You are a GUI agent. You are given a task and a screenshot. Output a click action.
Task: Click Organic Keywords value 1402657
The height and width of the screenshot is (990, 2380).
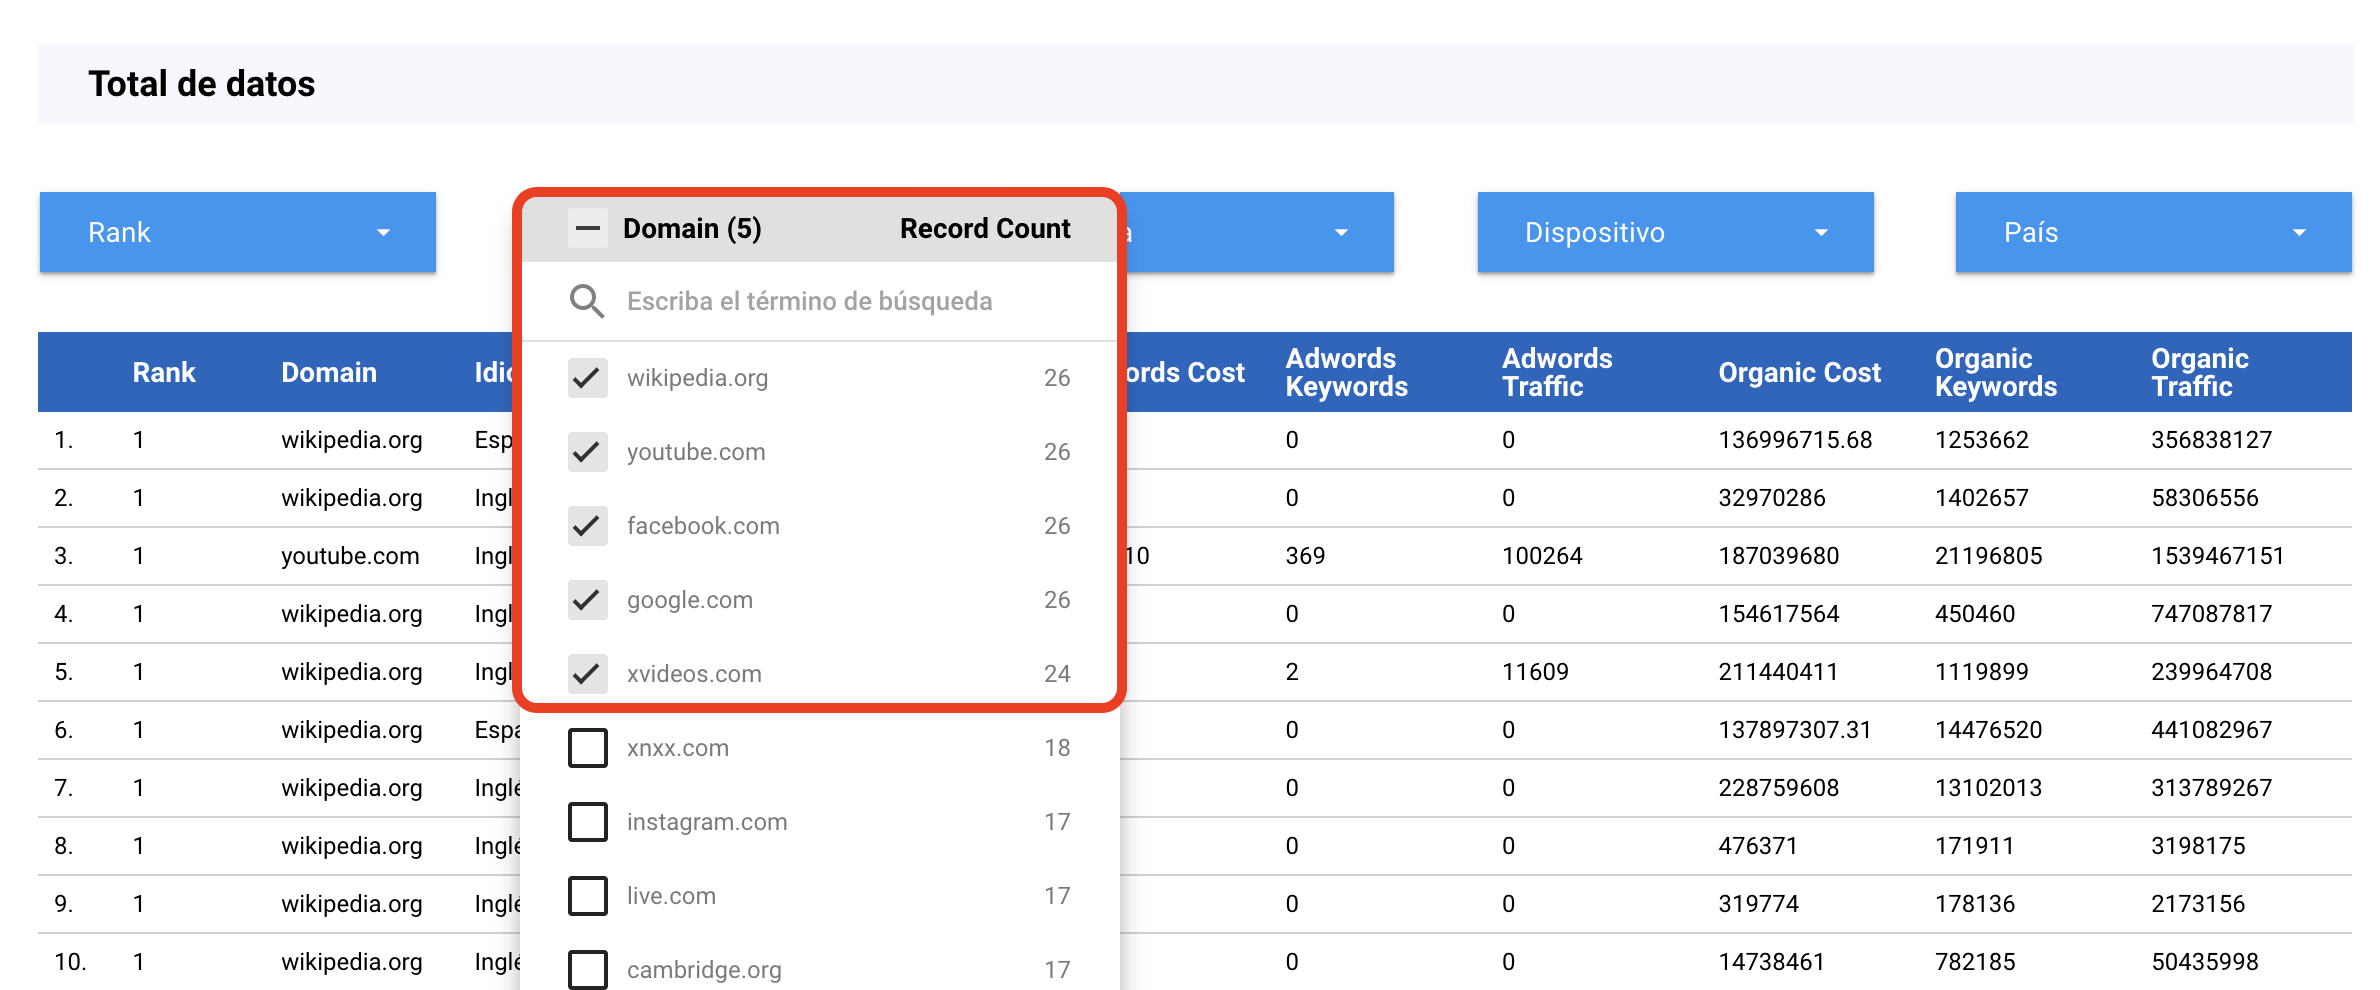point(1982,498)
